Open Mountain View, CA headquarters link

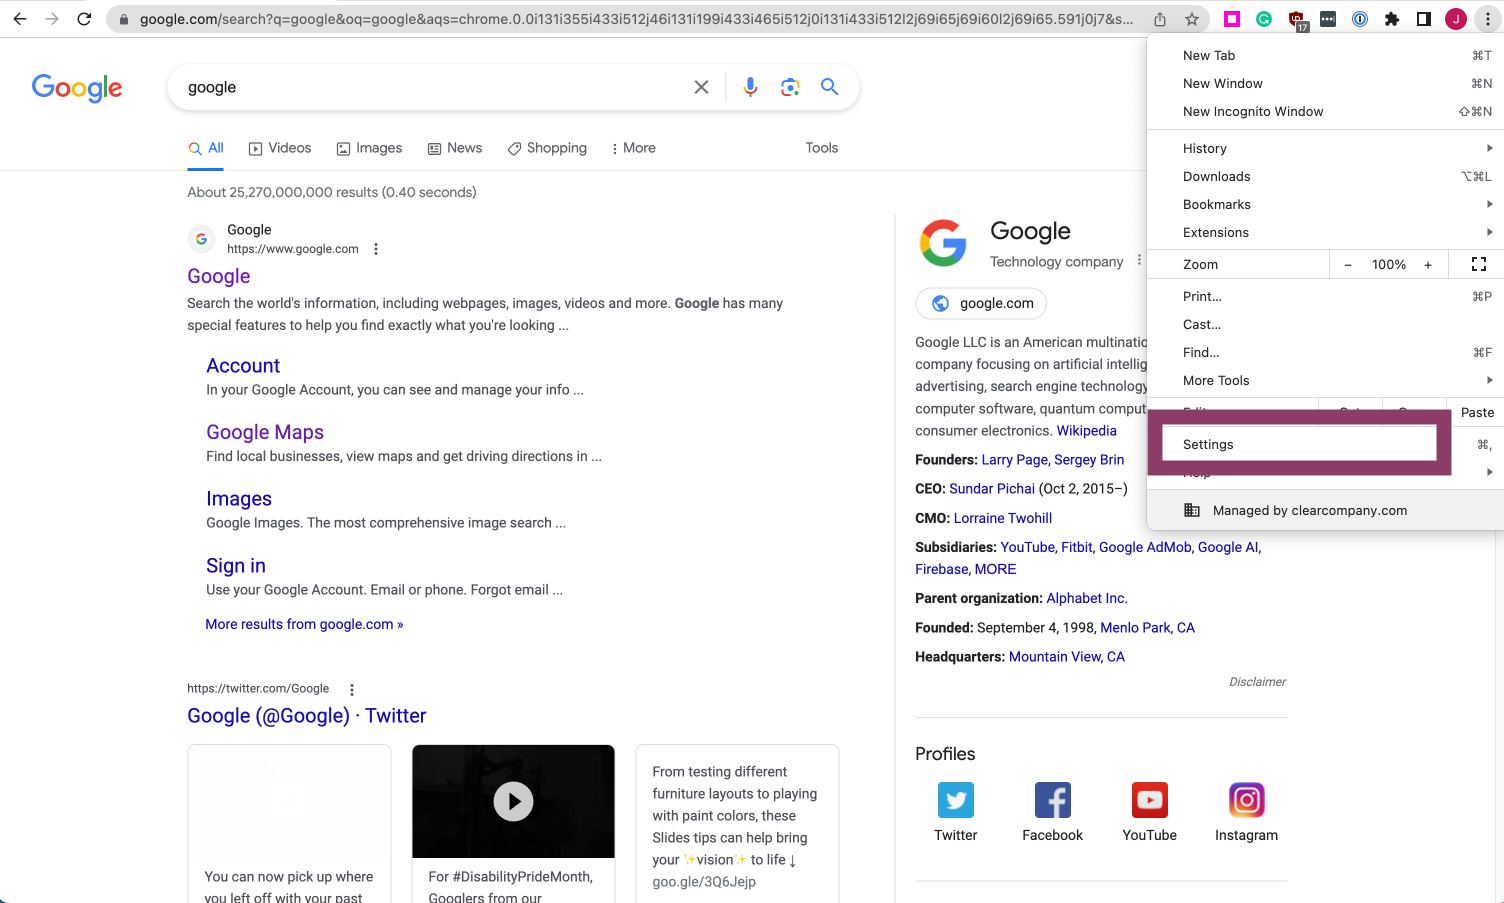tap(1067, 657)
